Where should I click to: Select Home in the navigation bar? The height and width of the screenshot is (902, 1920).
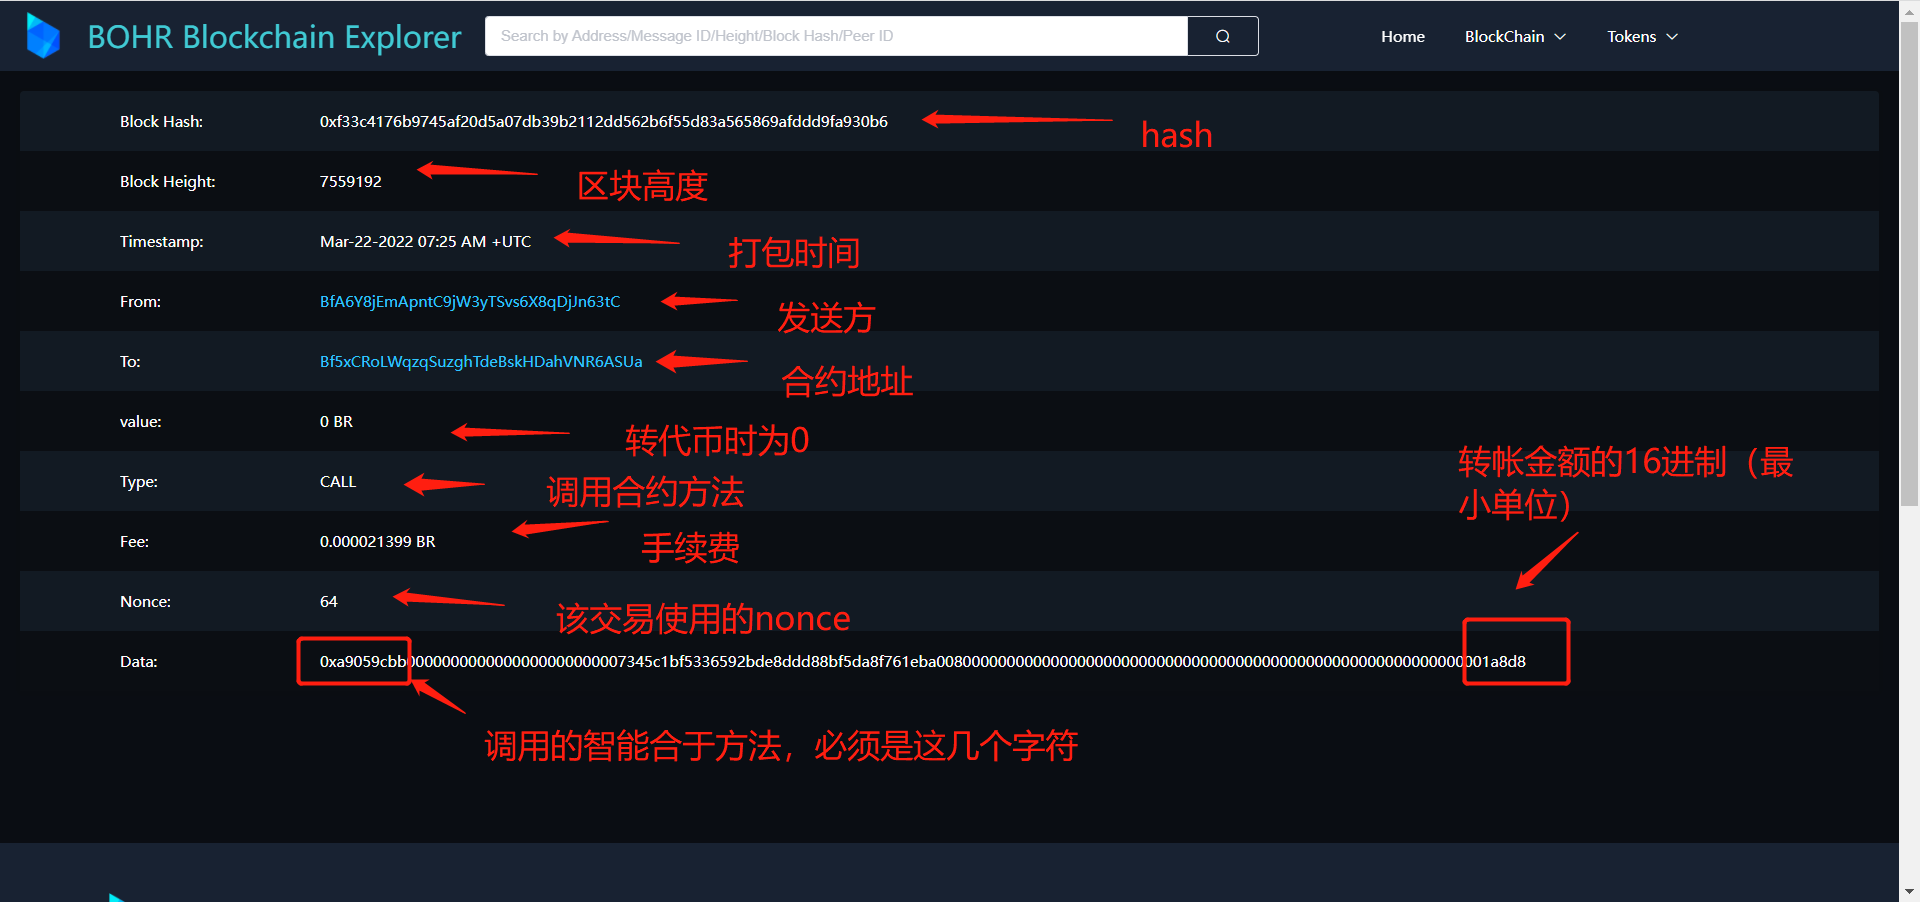pyautogui.click(x=1402, y=36)
